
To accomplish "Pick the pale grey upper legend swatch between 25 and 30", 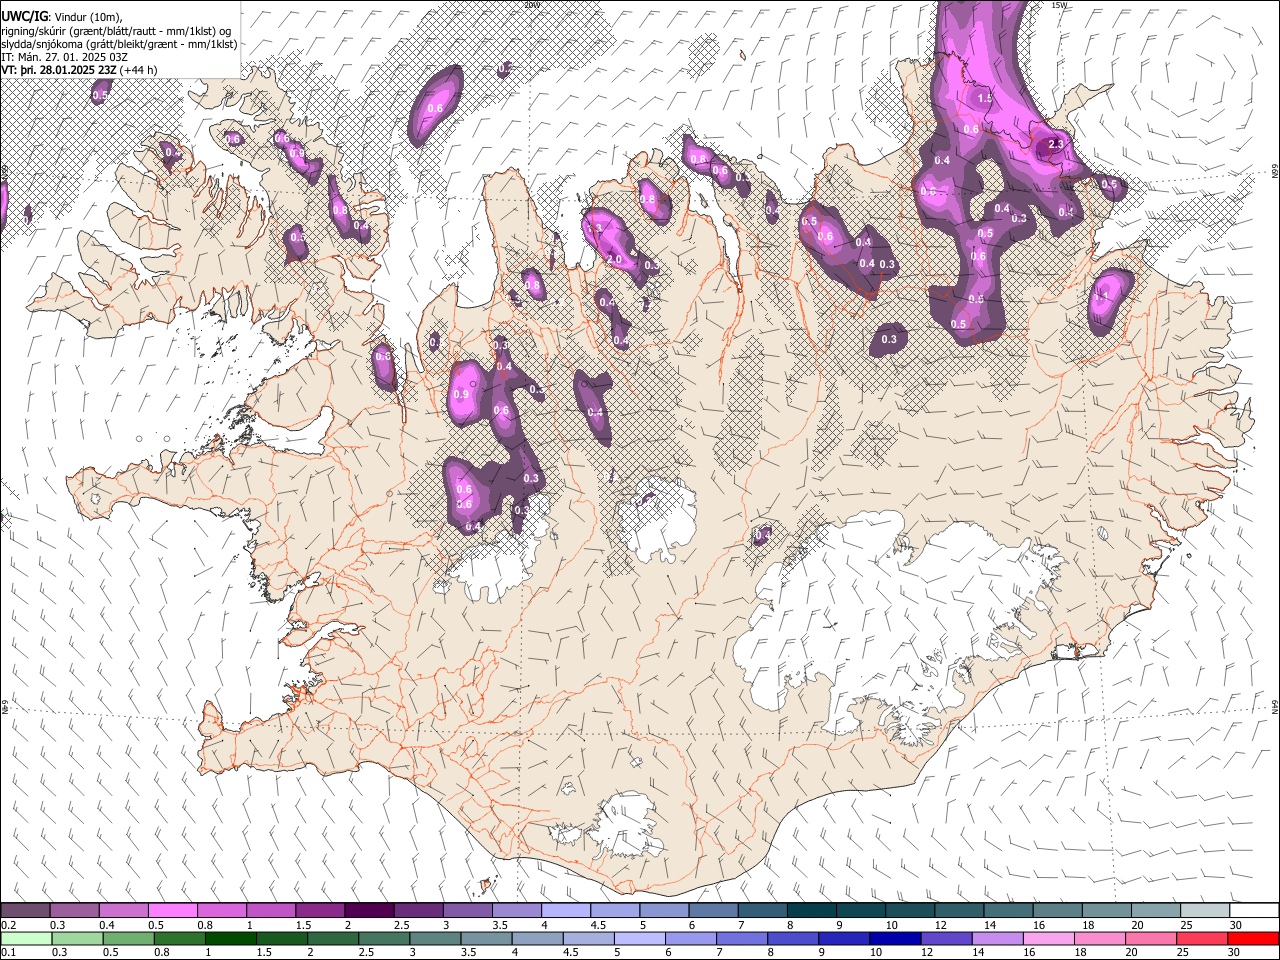I will [1206, 910].
